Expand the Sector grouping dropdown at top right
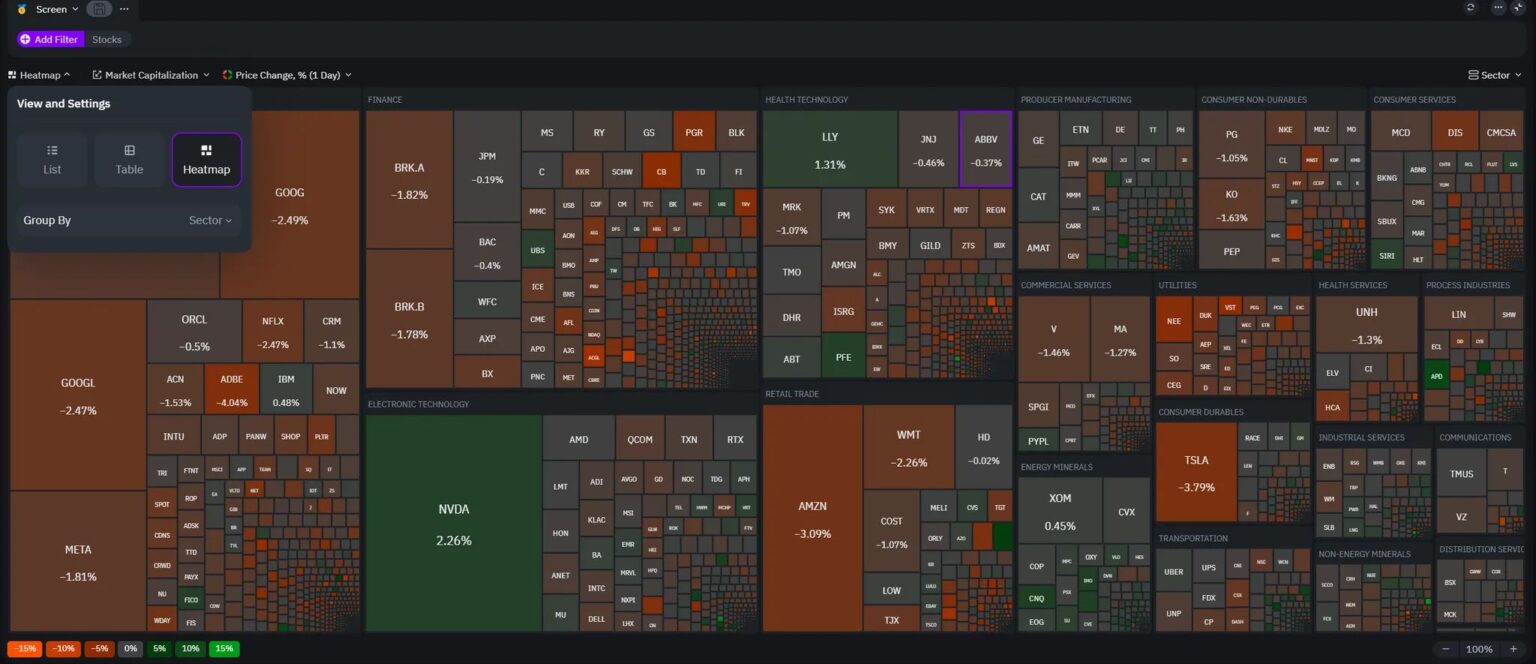Viewport: 1536px width, 664px height. [x=1494, y=74]
